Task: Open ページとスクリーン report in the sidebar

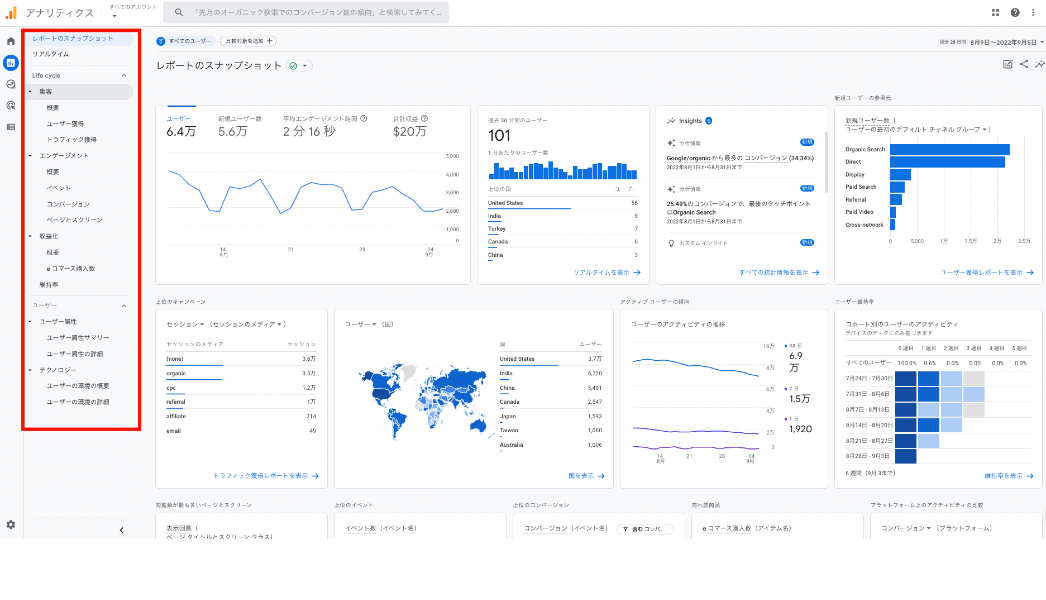Action: click(x=75, y=220)
